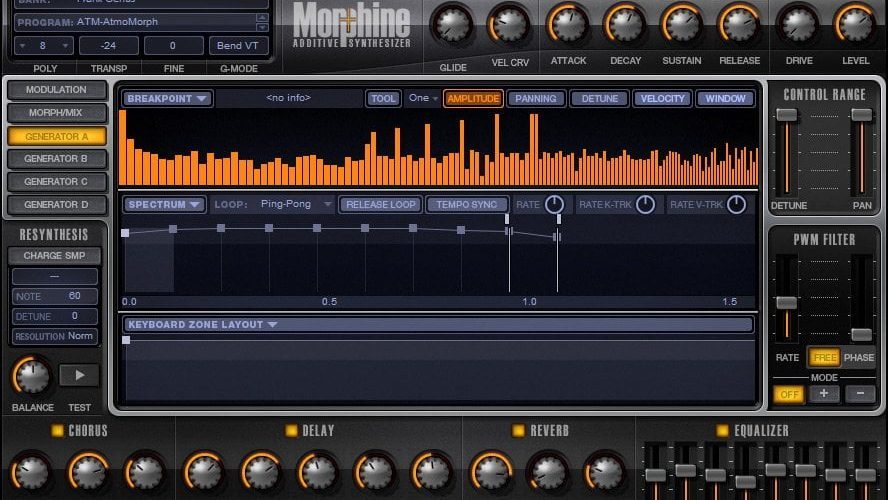Select the Generator B page
Viewport: 888px width, 500px height.
pos(56,159)
